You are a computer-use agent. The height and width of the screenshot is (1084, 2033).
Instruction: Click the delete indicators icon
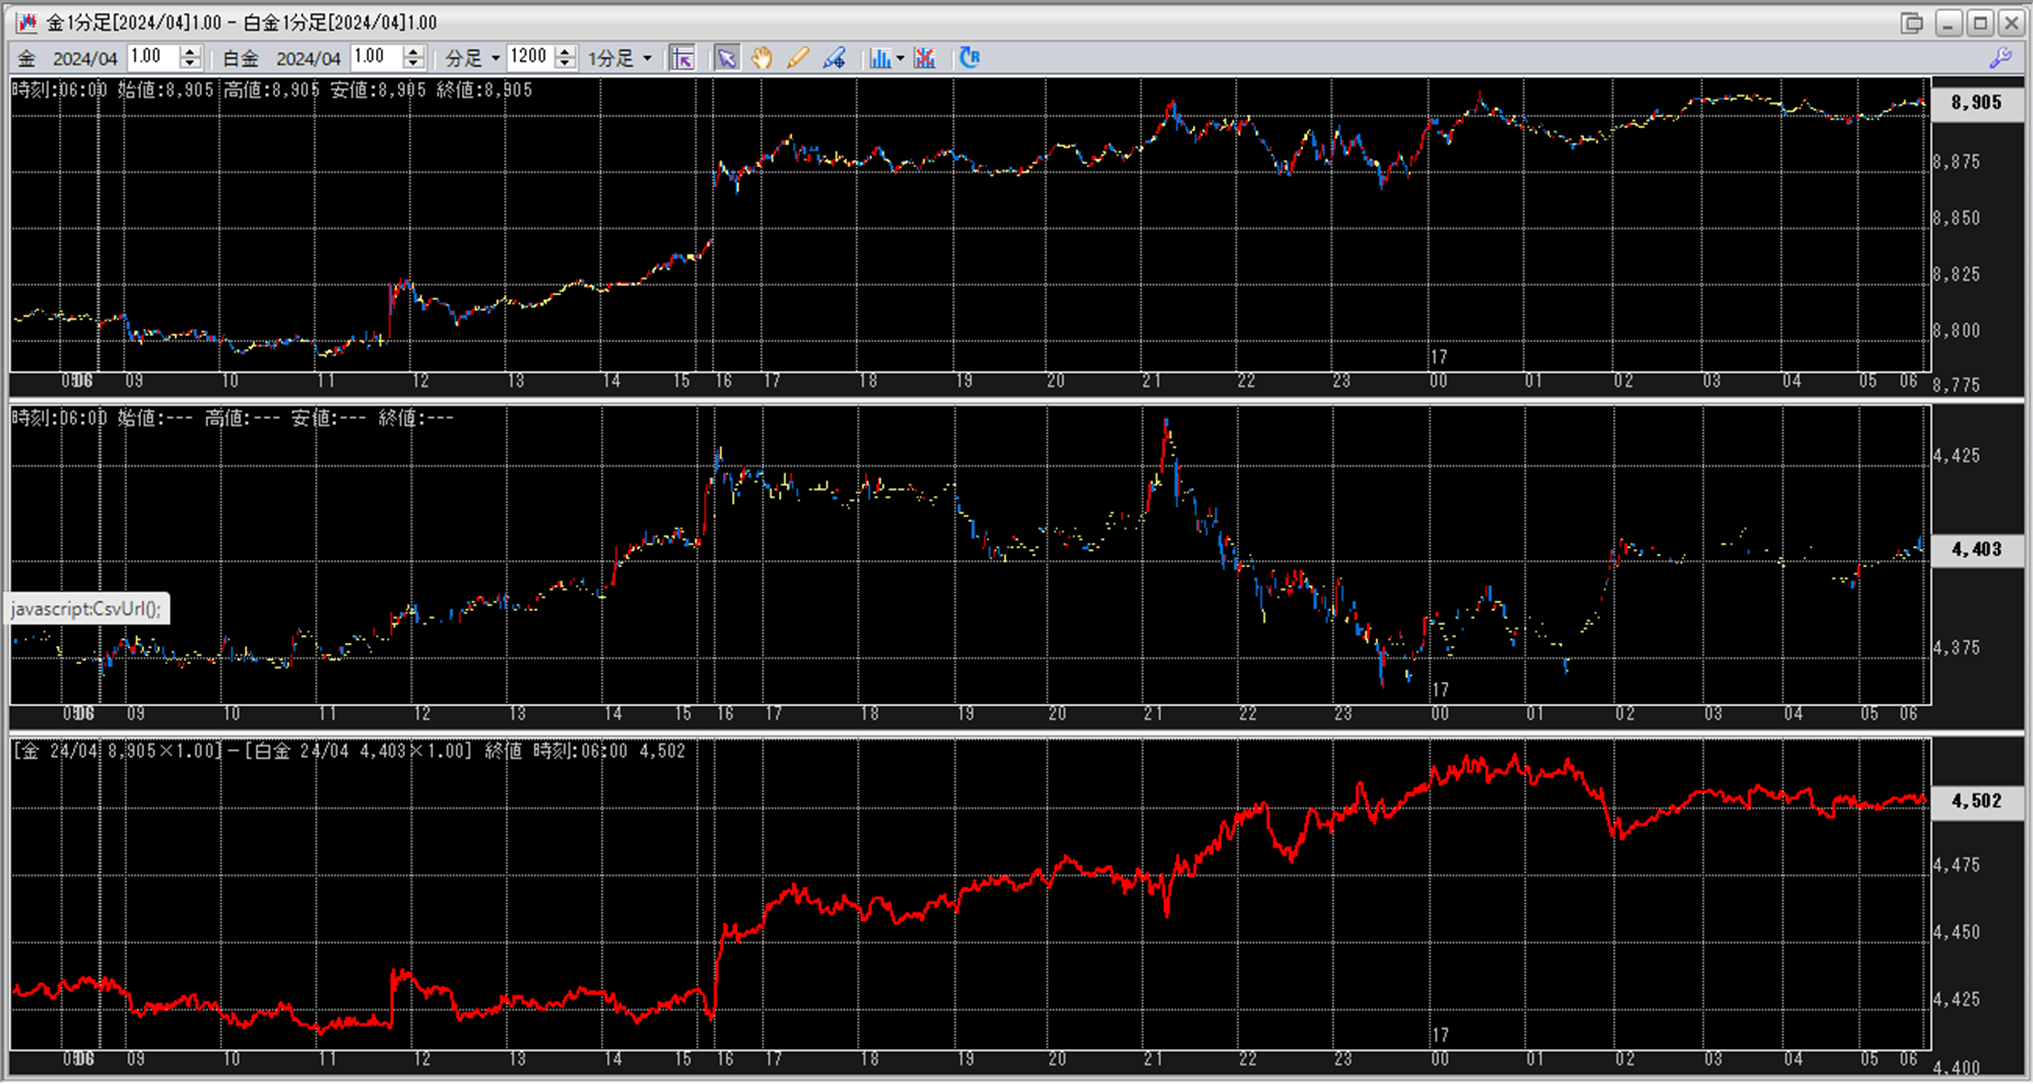pos(925,58)
